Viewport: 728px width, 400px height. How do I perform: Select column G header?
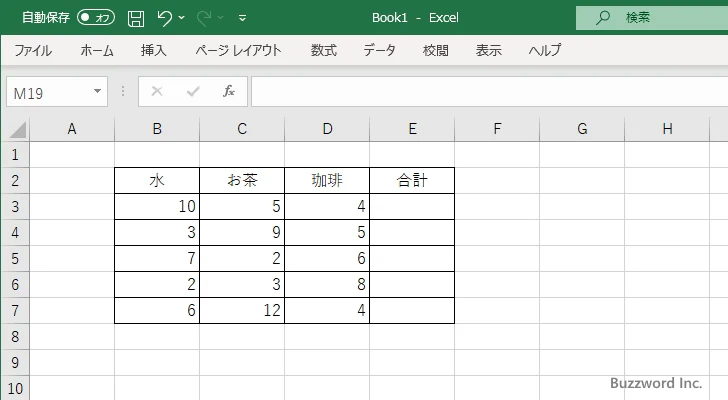(582, 129)
